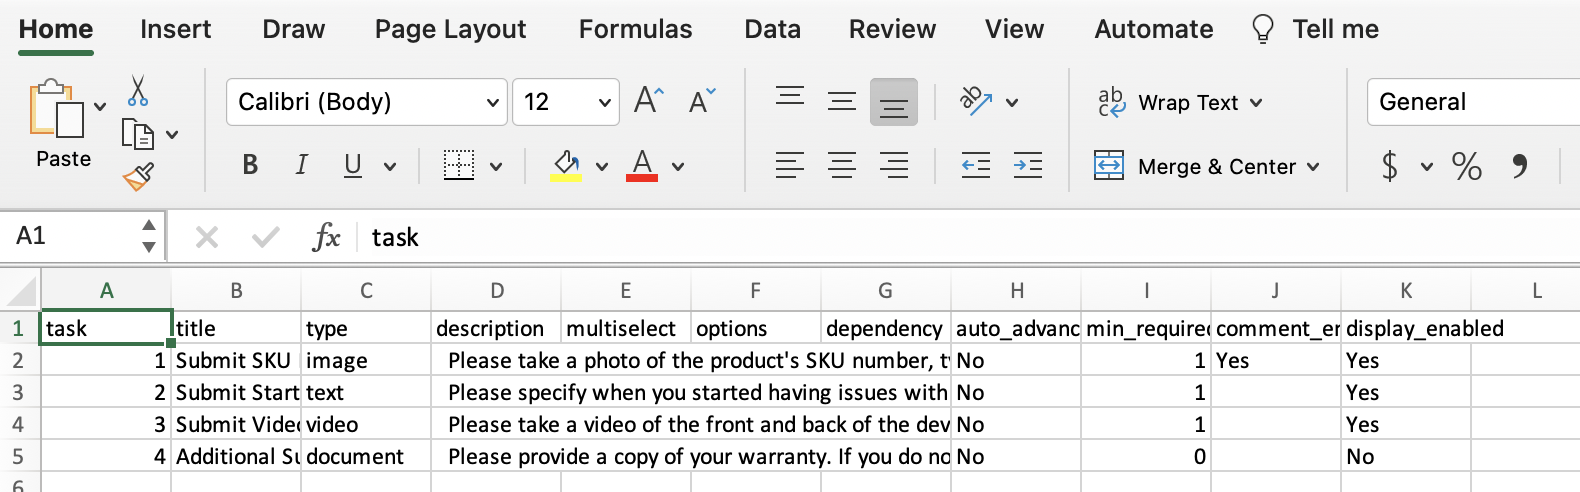This screenshot has height=492, width=1580.
Task: Click the name box stepper arrows
Action: pos(149,236)
